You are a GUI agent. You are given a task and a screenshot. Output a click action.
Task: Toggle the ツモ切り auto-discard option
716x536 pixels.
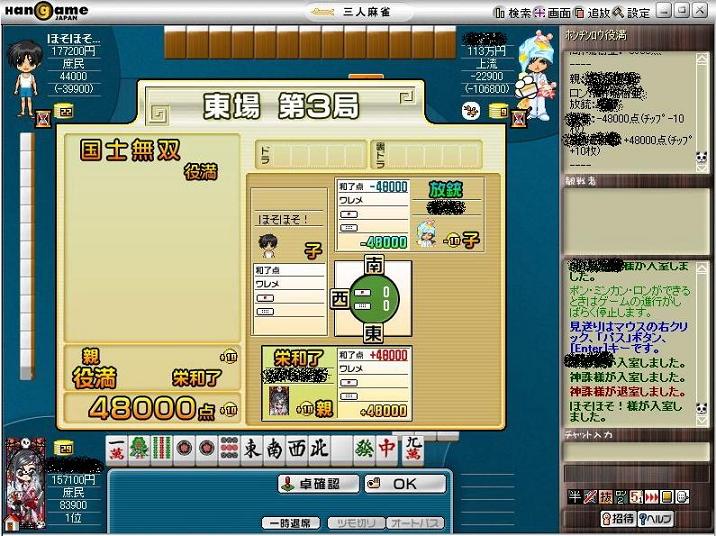point(352,523)
